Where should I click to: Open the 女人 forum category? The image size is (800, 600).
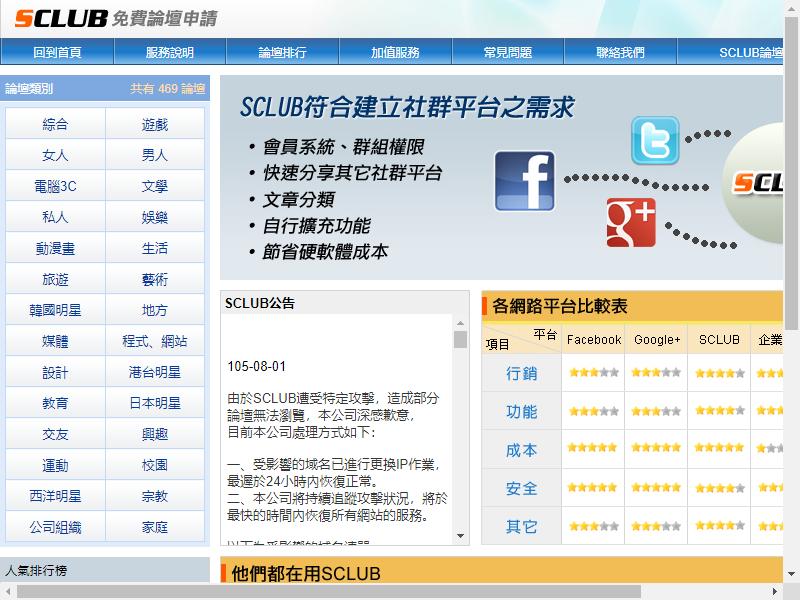point(55,155)
